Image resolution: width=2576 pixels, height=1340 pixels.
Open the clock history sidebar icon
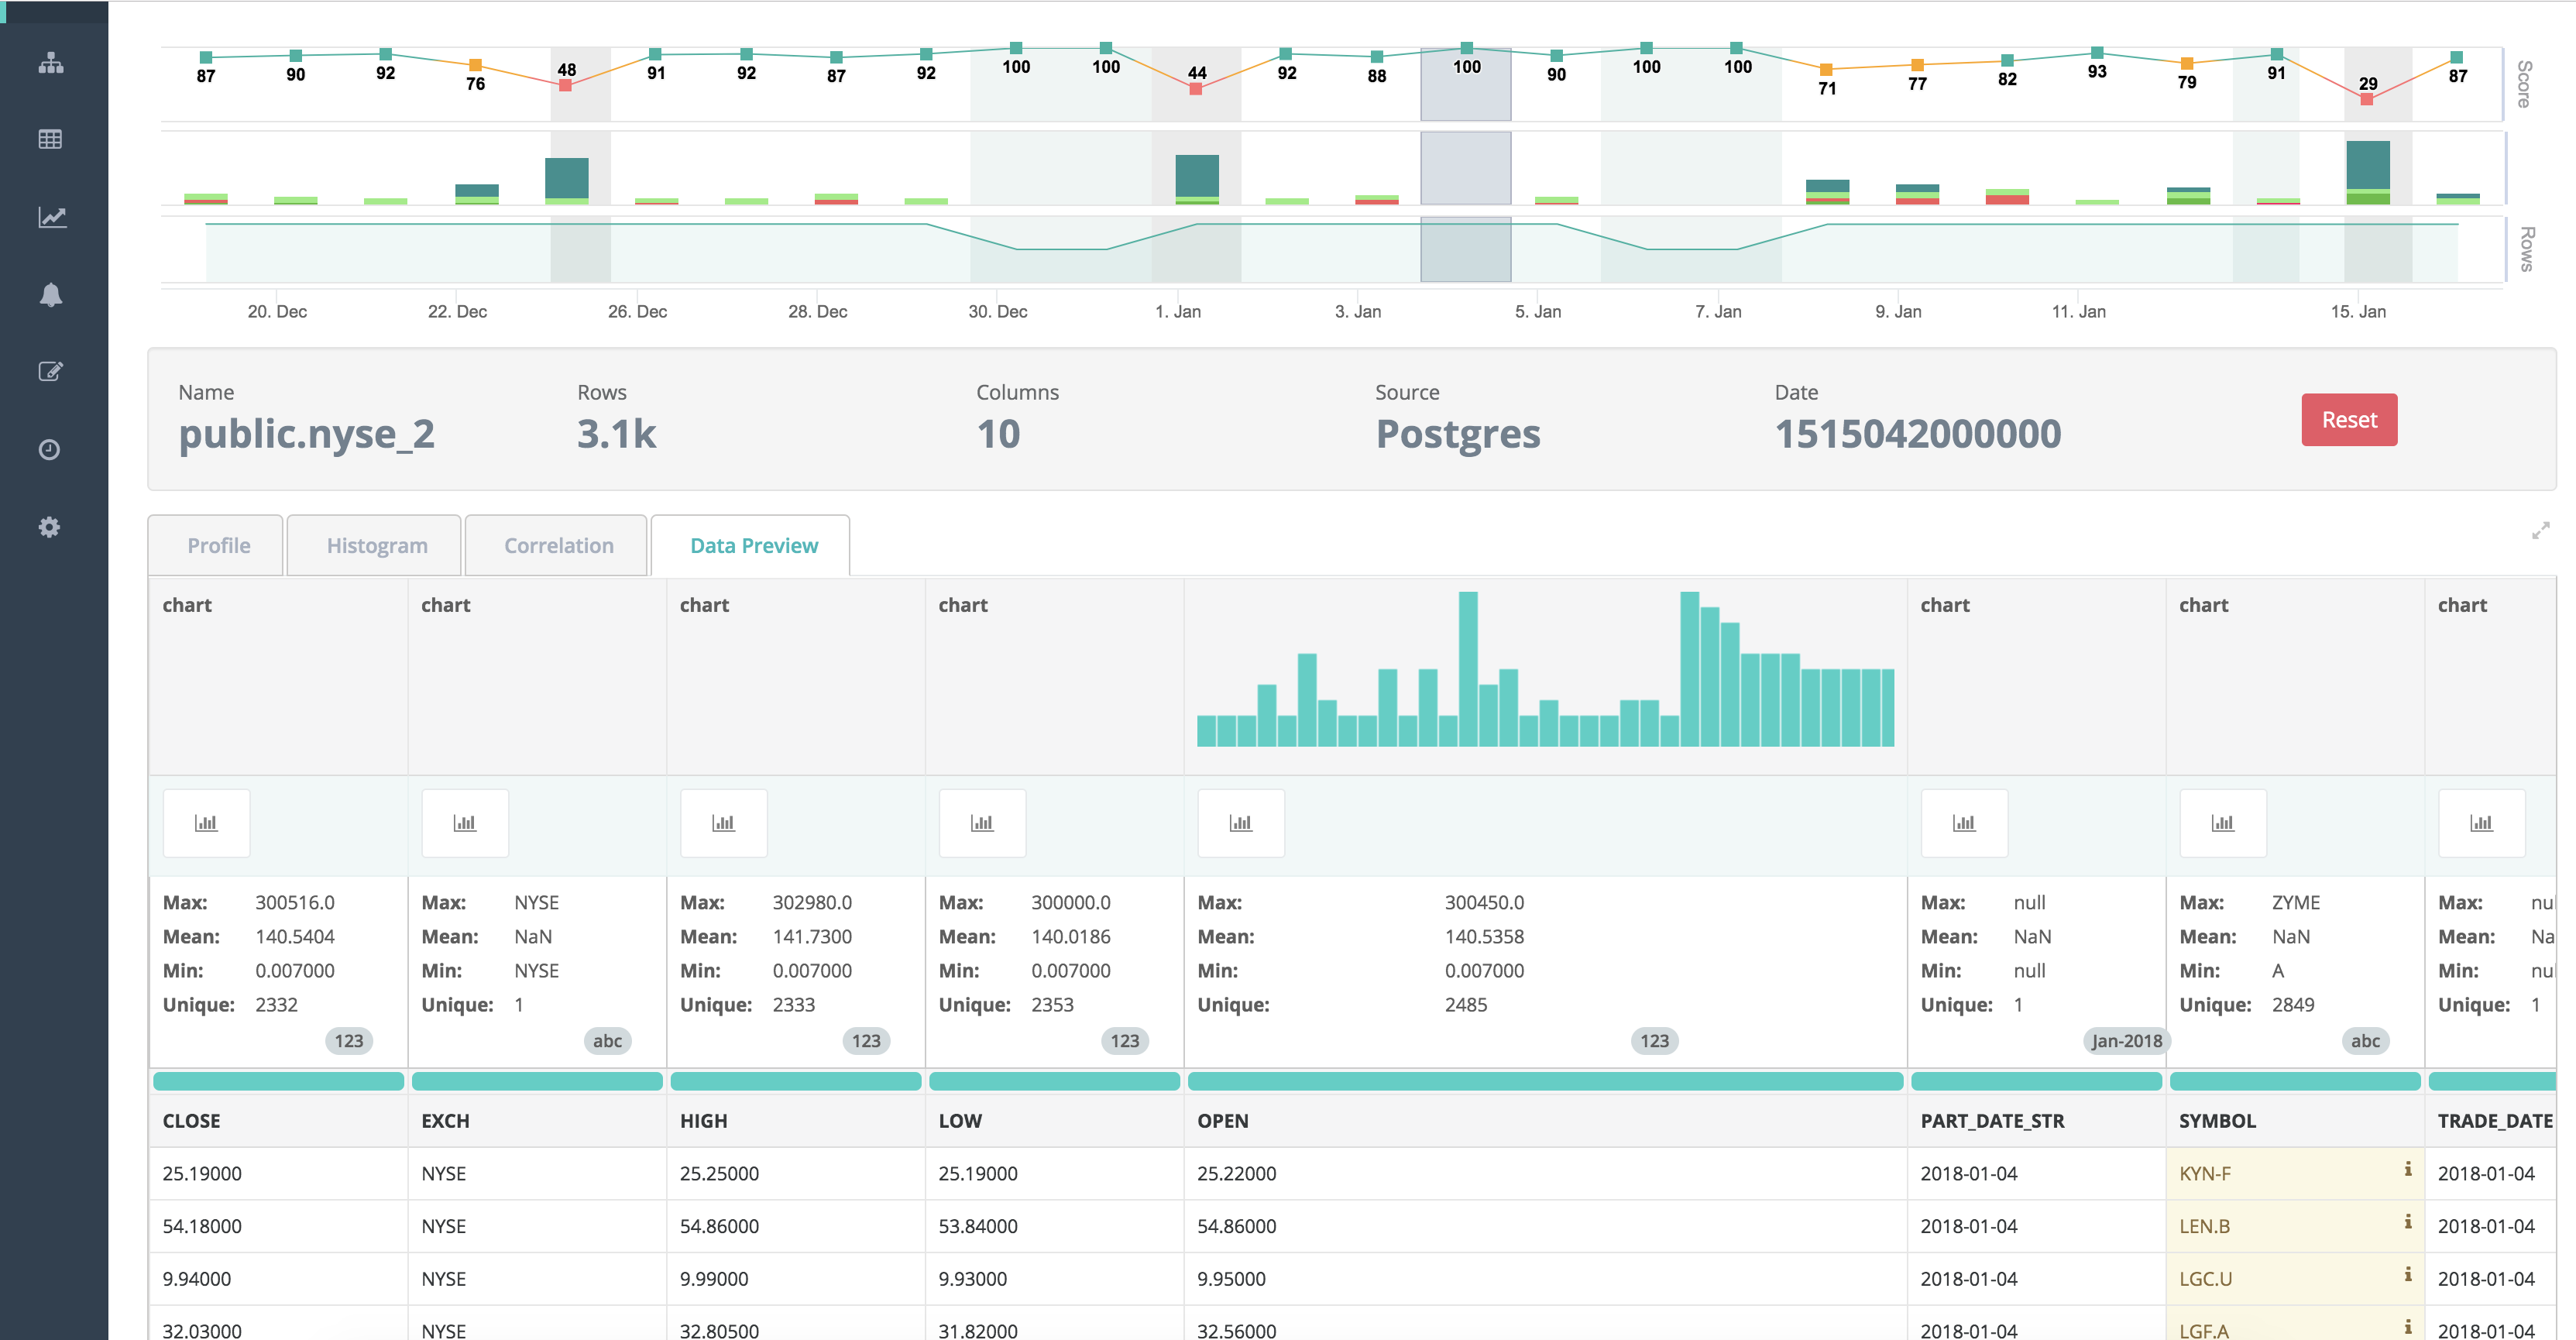49,449
